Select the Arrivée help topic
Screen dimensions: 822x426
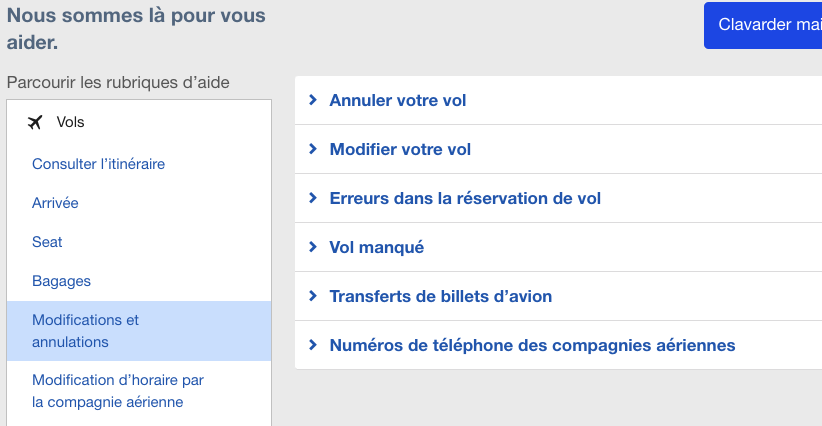coord(55,202)
